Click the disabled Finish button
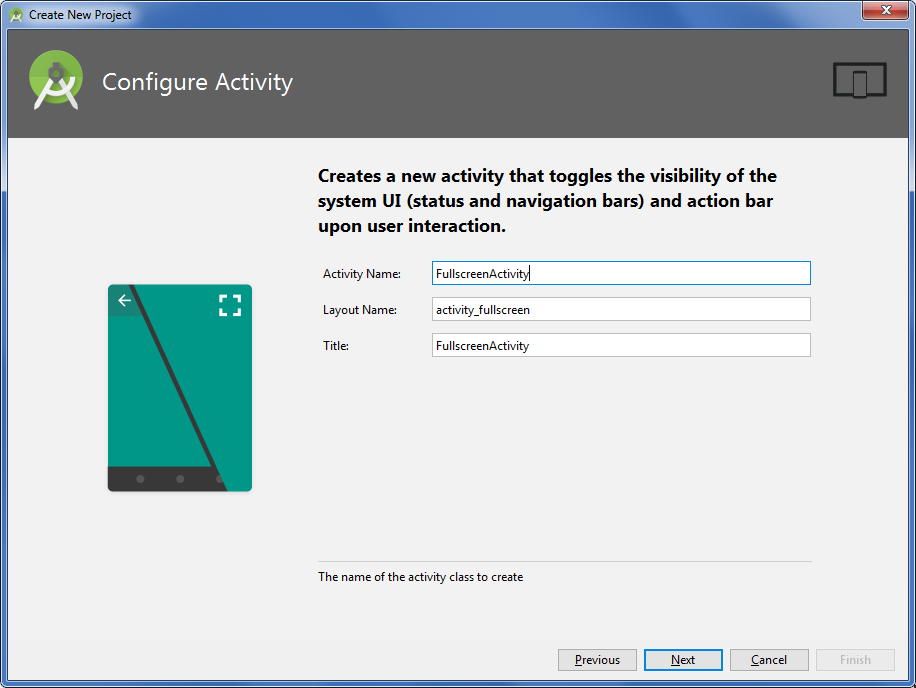 tap(855, 660)
